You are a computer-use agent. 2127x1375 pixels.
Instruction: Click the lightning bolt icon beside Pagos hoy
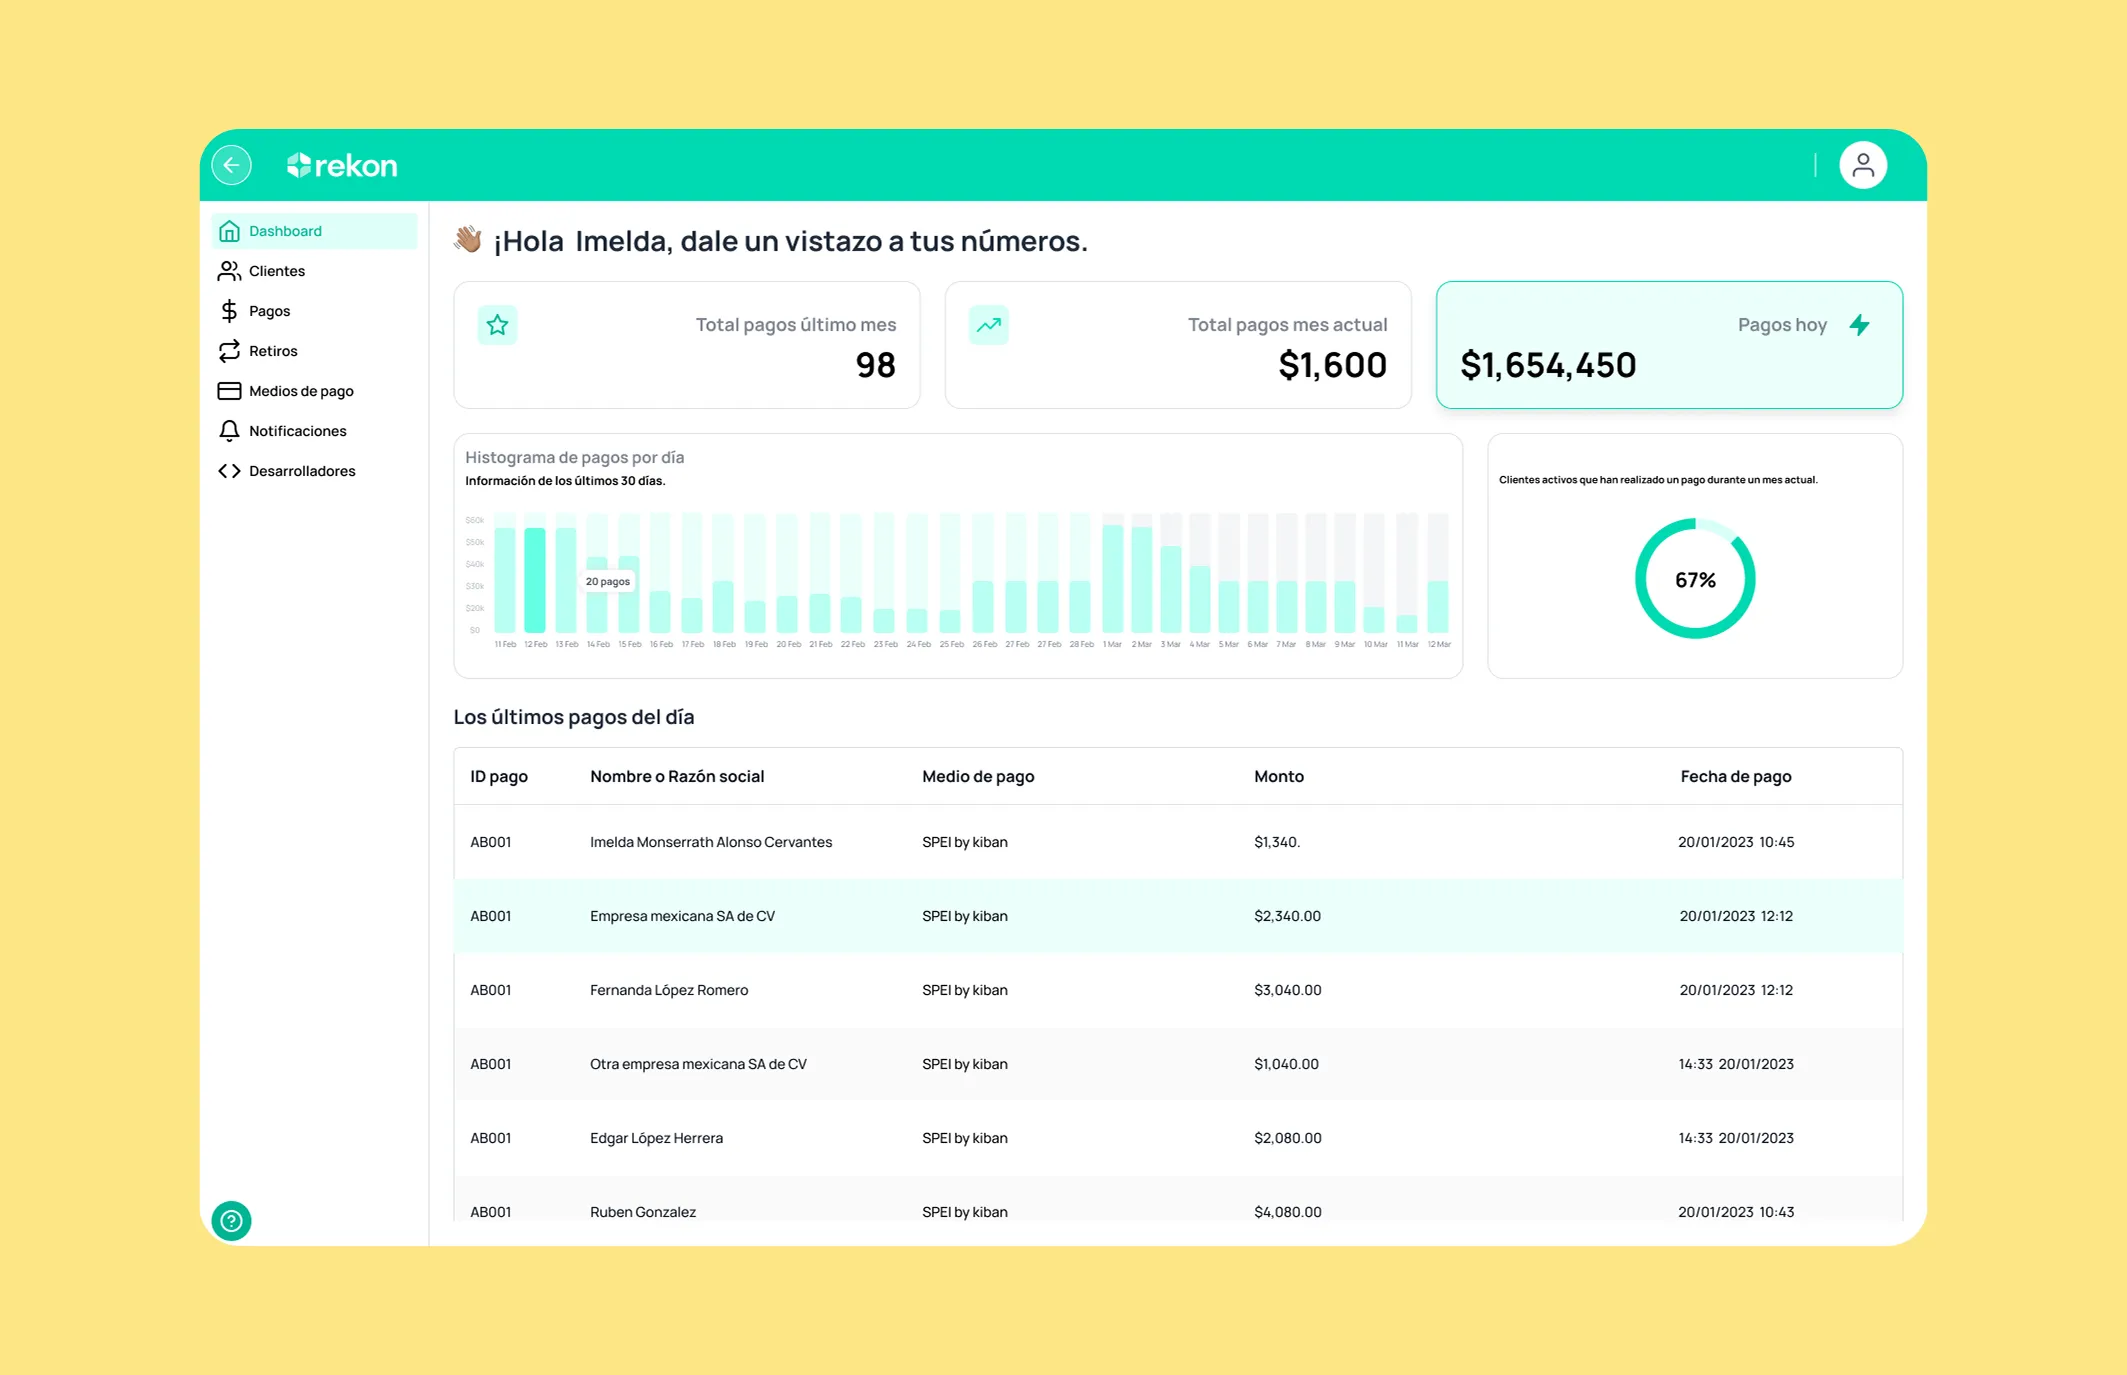click(x=1859, y=325)
